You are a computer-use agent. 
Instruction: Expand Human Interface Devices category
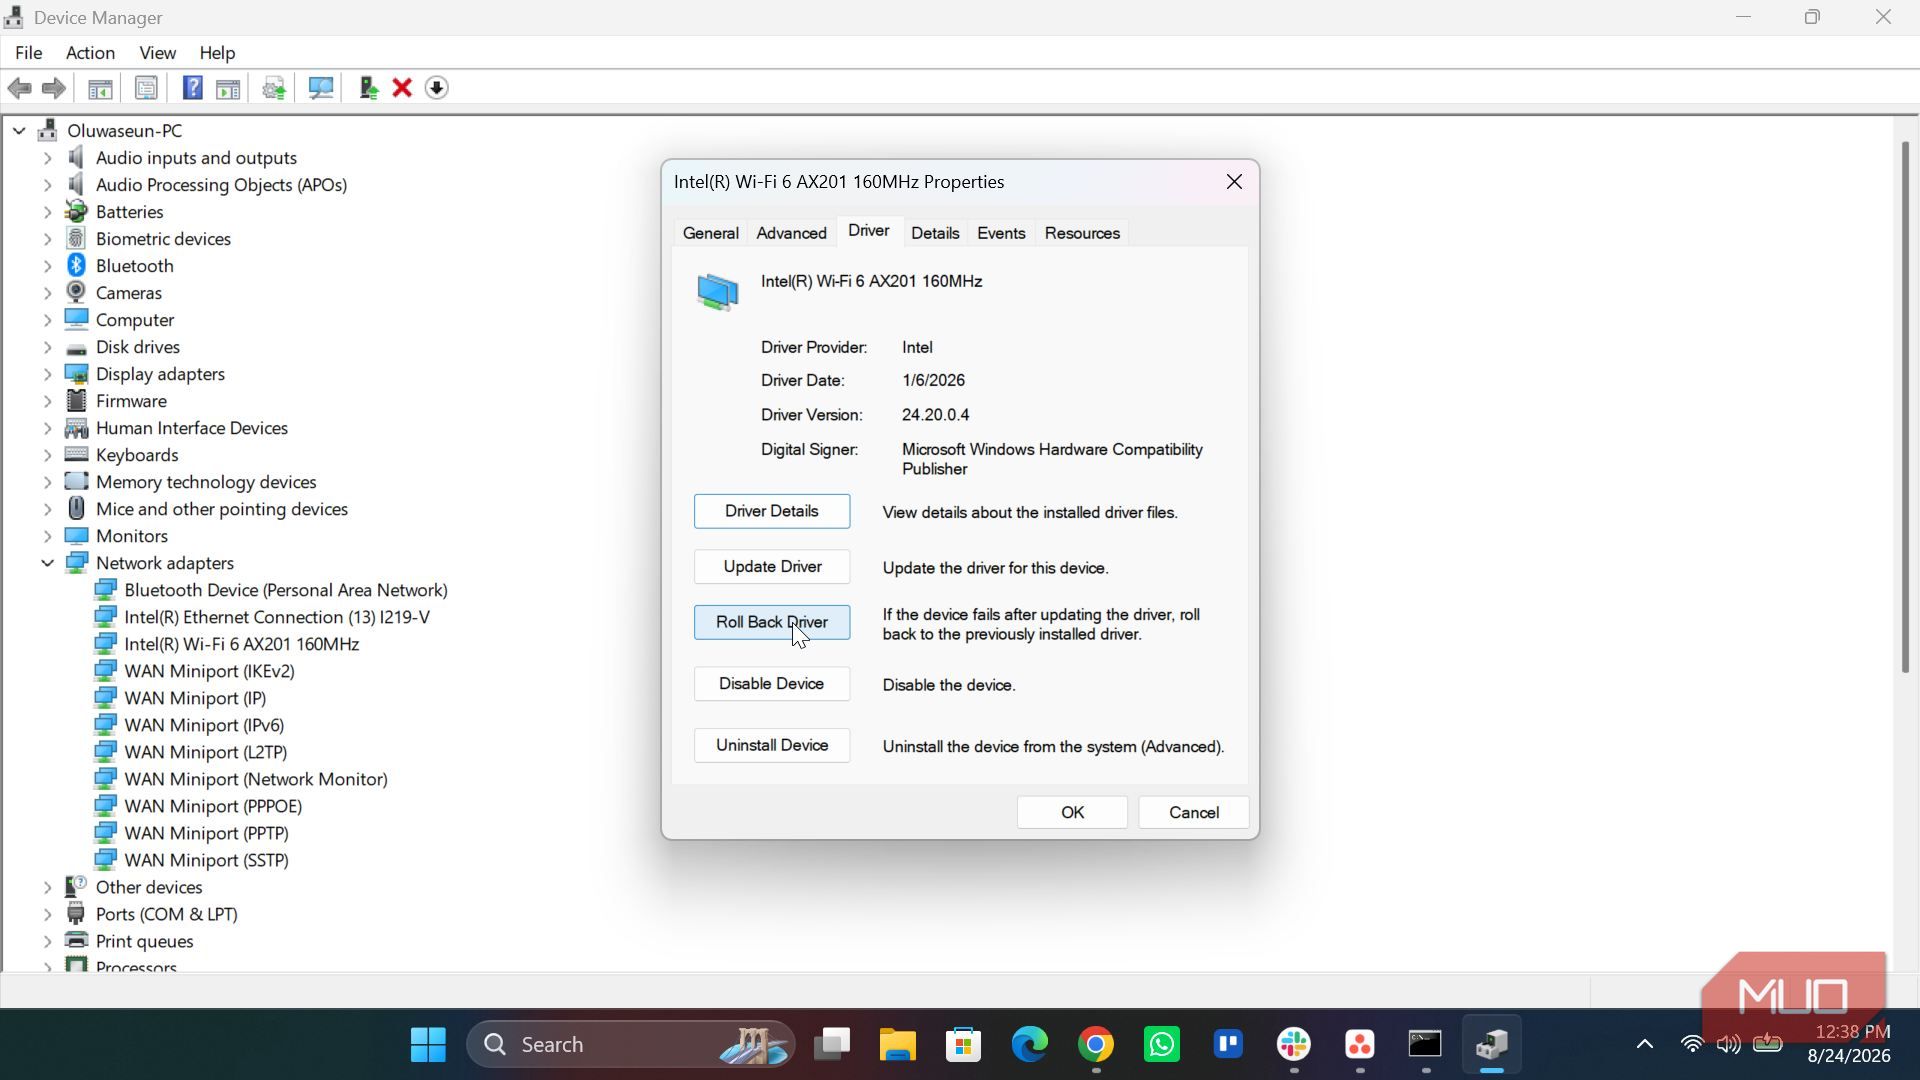[47, 427]
